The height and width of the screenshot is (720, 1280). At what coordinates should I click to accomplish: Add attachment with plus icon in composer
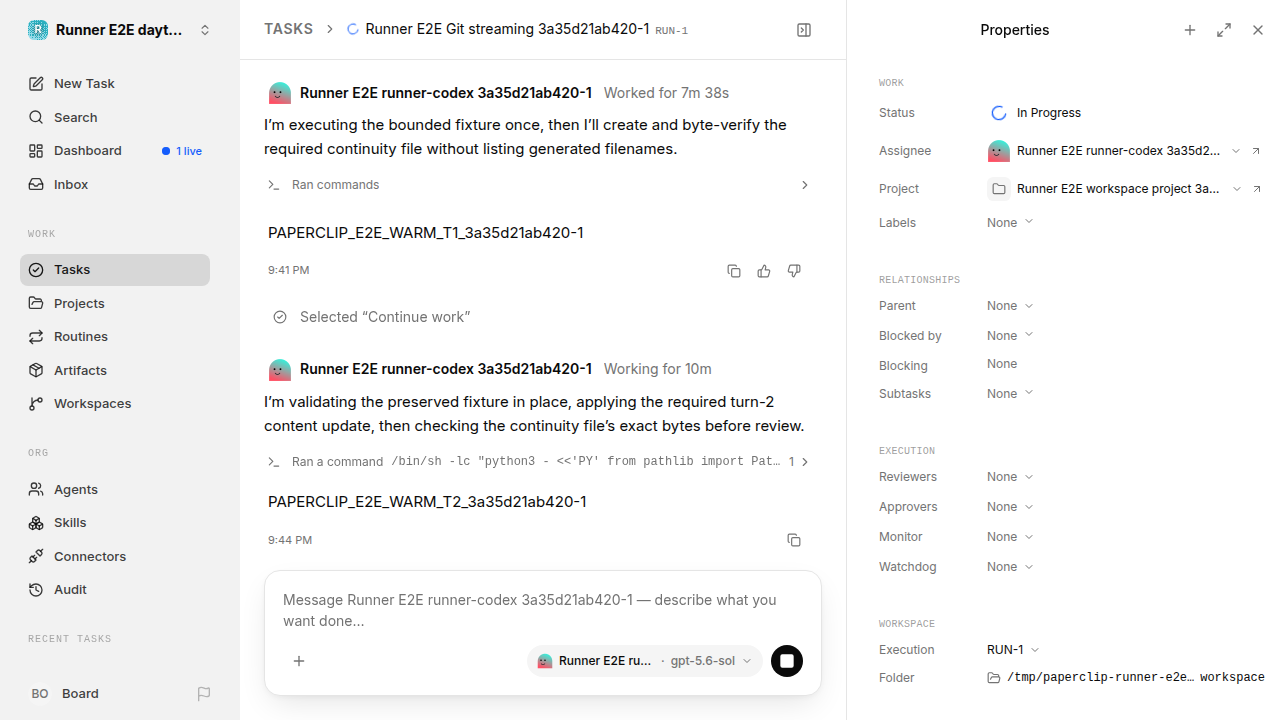pyautogui.click(x=299, y=661)
